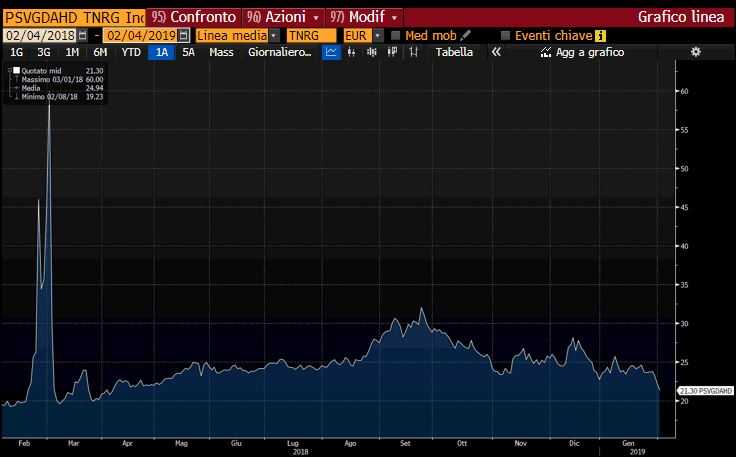
Task: Open the EUR currency dropdown arrow
Action: coord(378,36)
